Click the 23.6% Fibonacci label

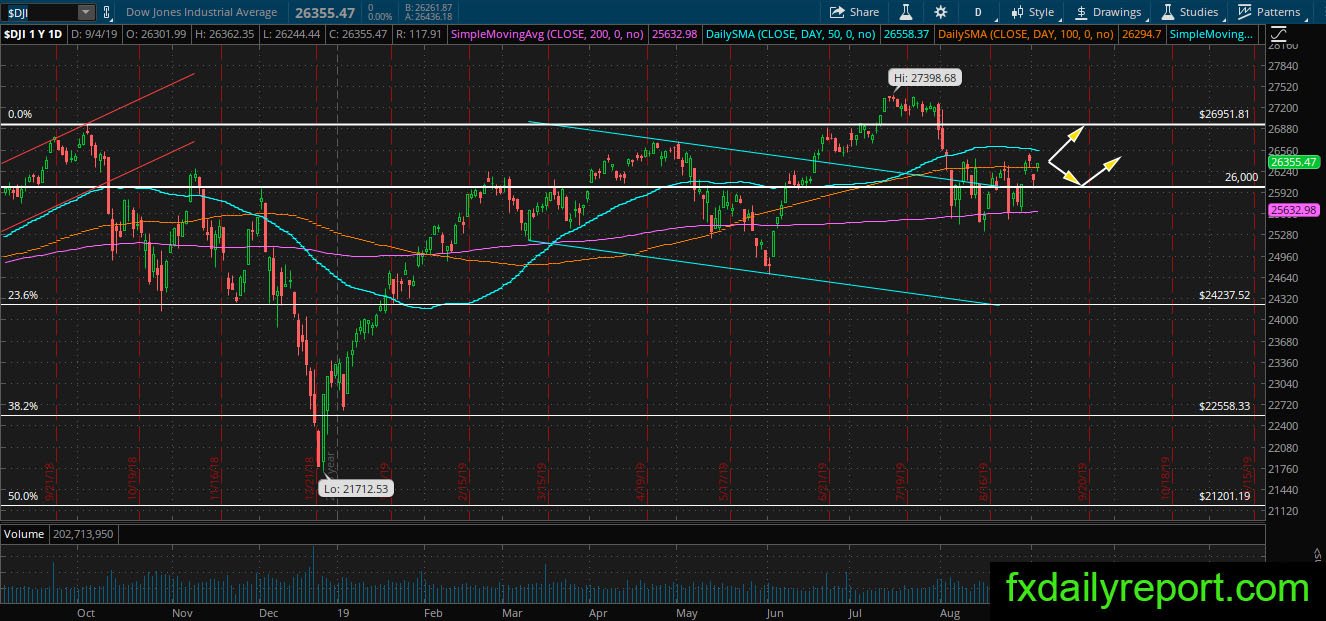pyautogui.click(x=23, y=295)
